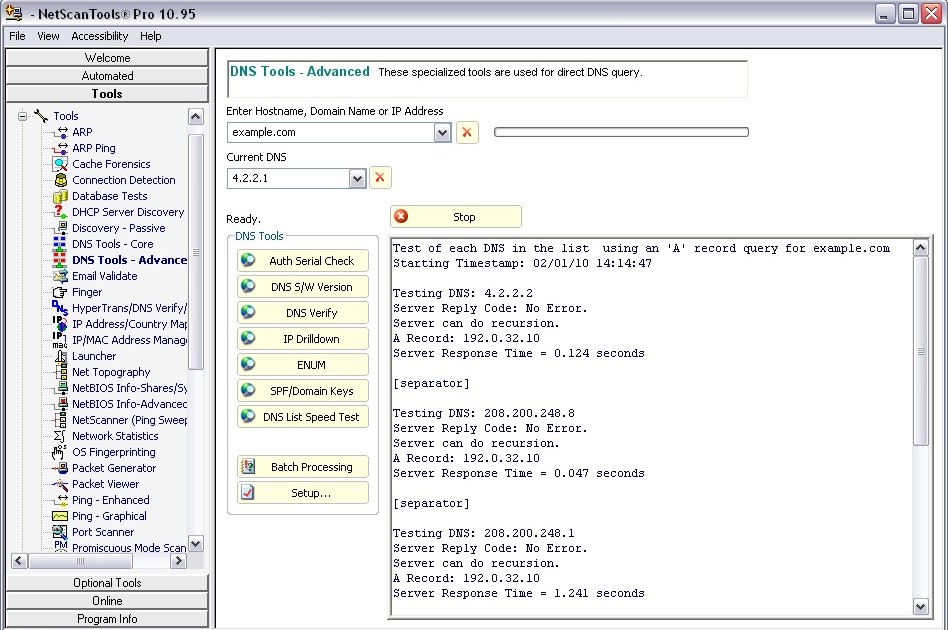Open the Net Topography icon
Viewport: 948px width, 630px height.
coord(60,372)
